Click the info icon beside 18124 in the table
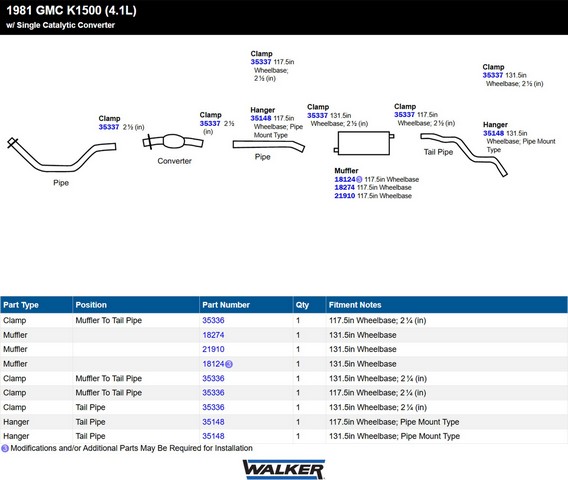Viewport: 568px width, 480px height. pos(229,364)
